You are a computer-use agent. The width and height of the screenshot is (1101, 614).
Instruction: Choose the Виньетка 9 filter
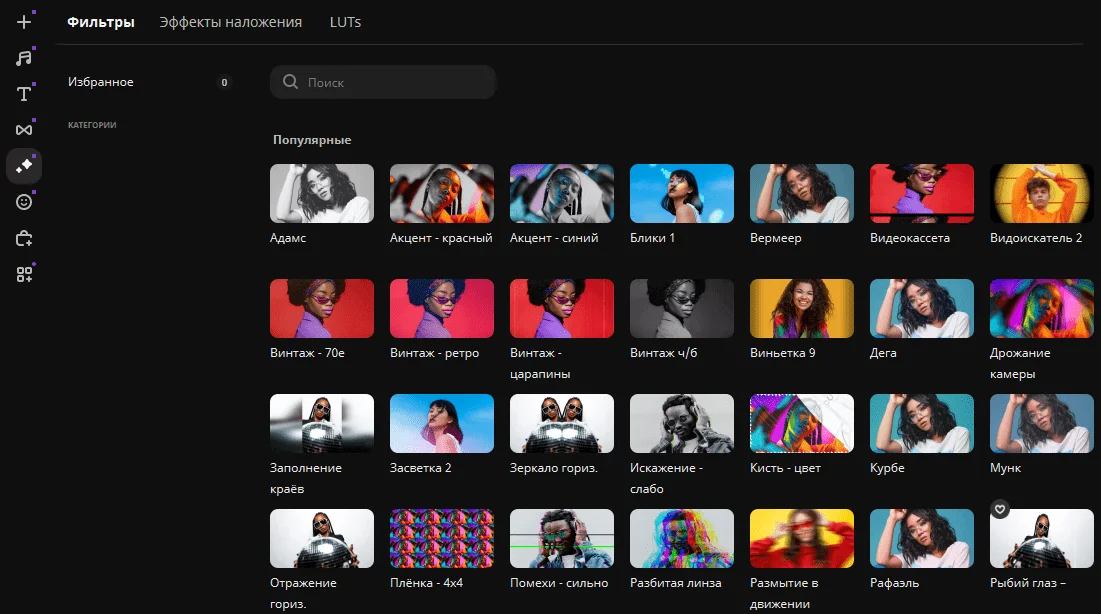click(x=802, y=308)
